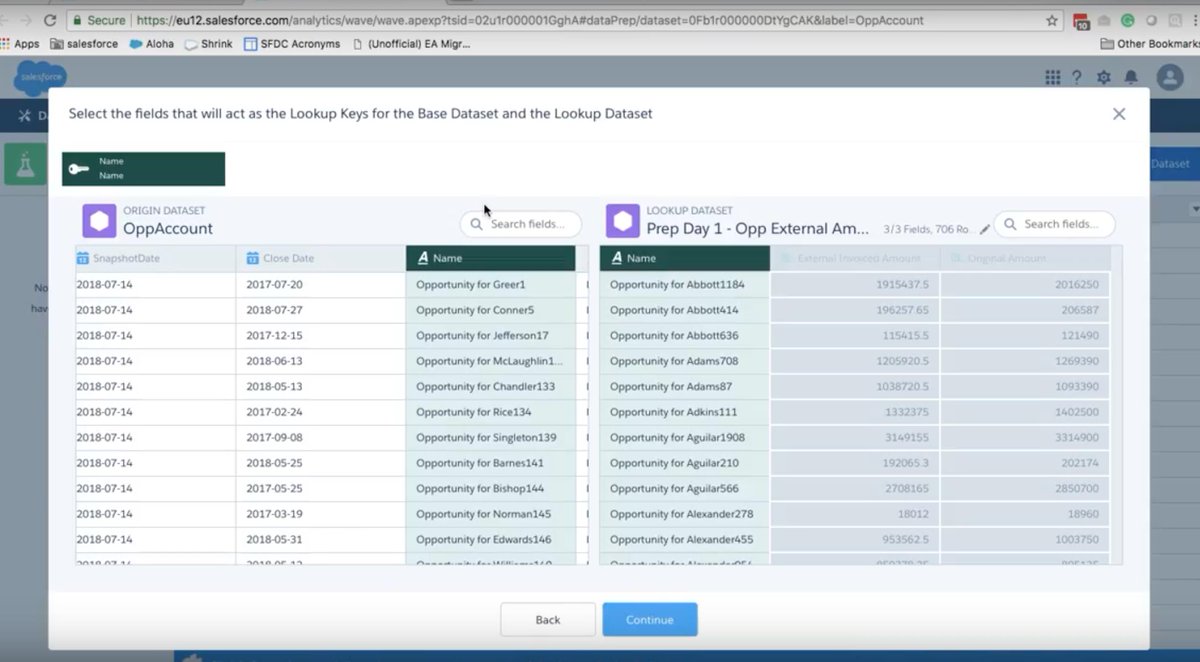The image size is (1200, 662).
Task: Select External Invoiced Amount column header
Action: [x=855, y=258]
